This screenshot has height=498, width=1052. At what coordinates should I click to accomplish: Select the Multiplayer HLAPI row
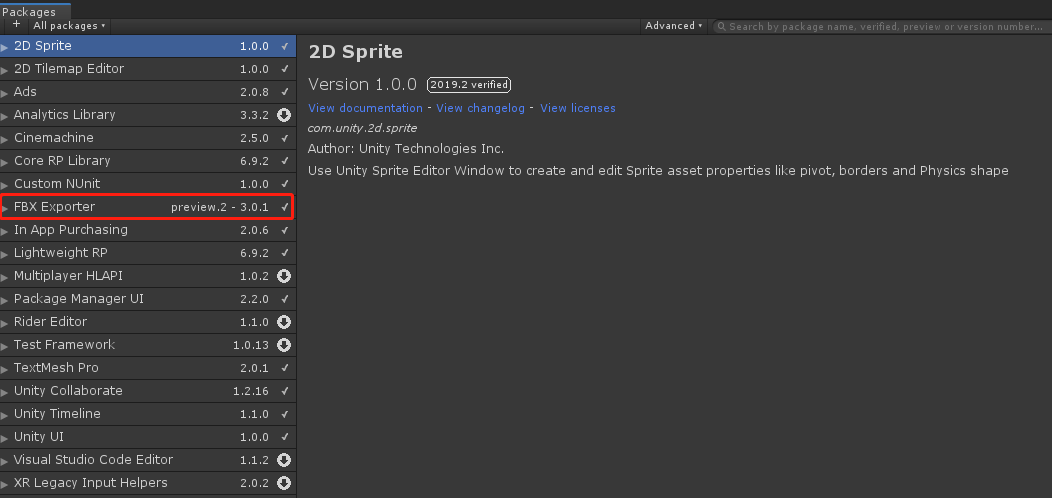[x=148, y=276]
